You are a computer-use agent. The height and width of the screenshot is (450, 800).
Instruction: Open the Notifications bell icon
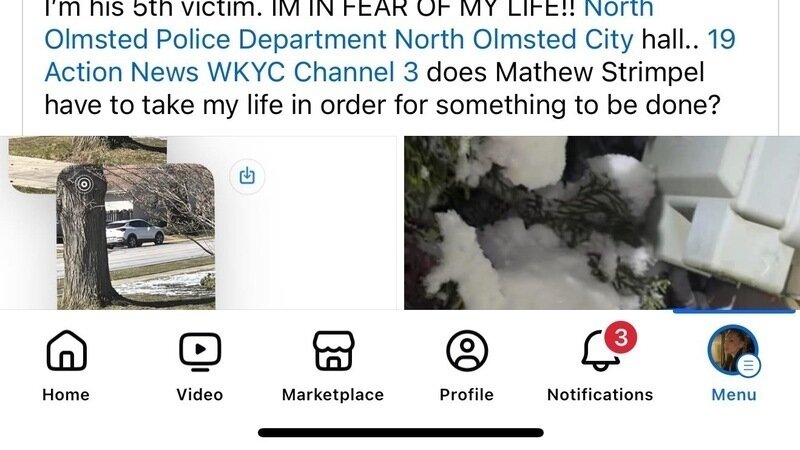pos(601,352)
